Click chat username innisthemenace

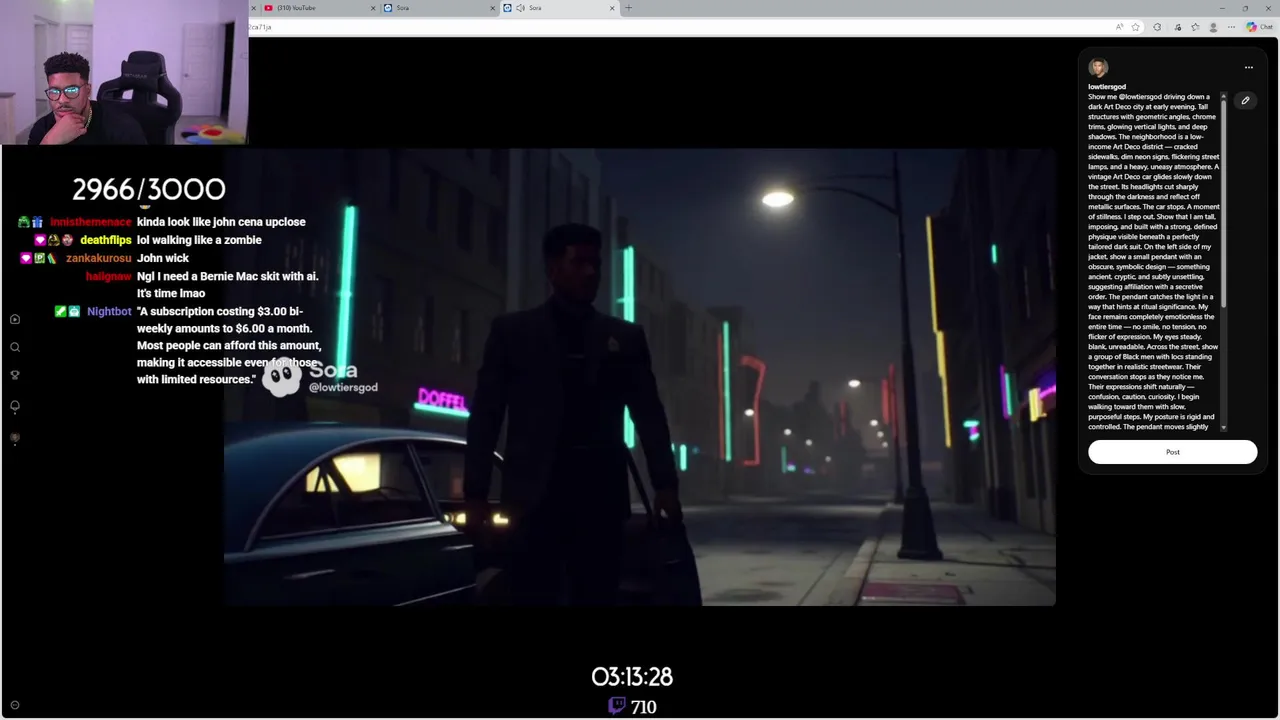point(91,222)
